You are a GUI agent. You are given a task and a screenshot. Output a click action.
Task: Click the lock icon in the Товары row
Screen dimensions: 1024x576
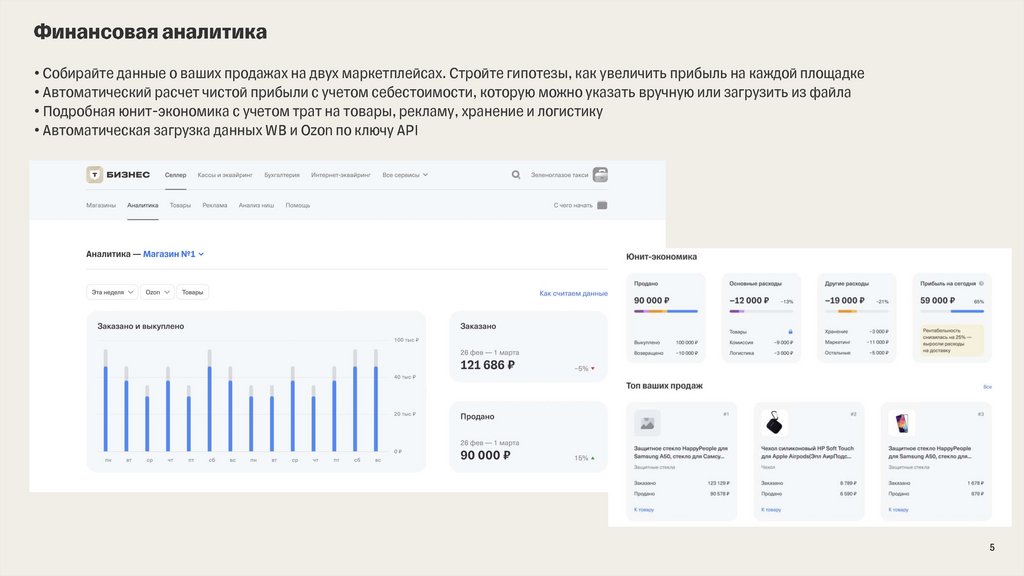click(790, 331)
